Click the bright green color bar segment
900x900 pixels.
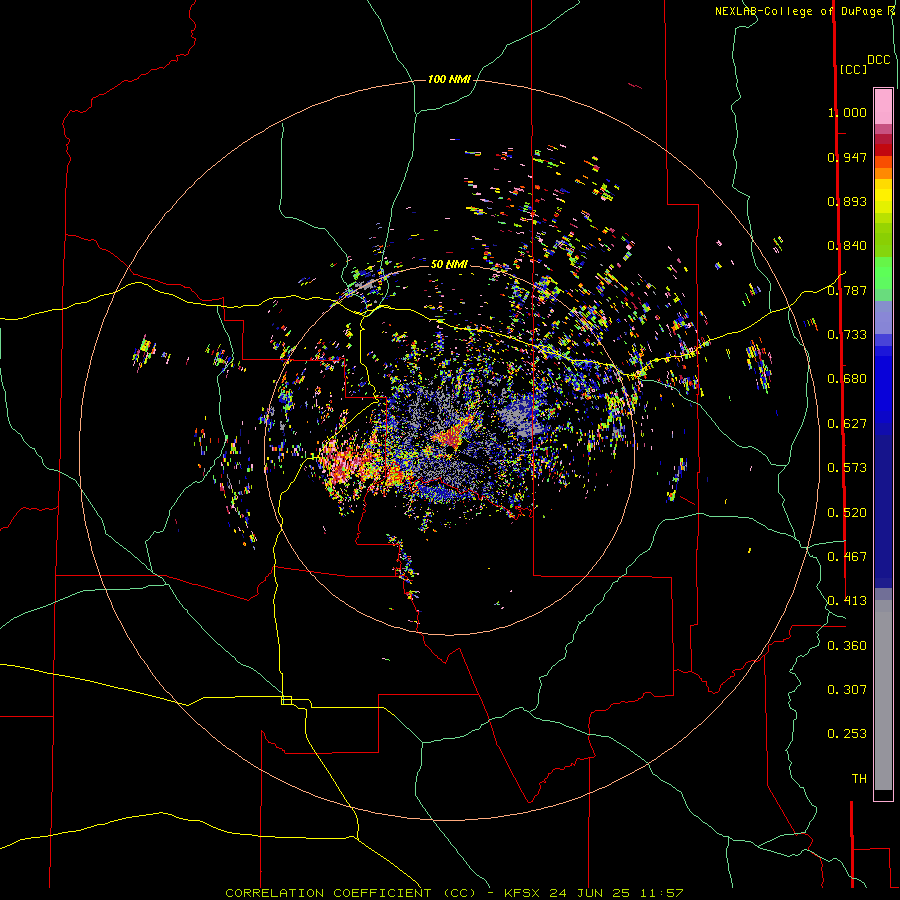point(883,273)
